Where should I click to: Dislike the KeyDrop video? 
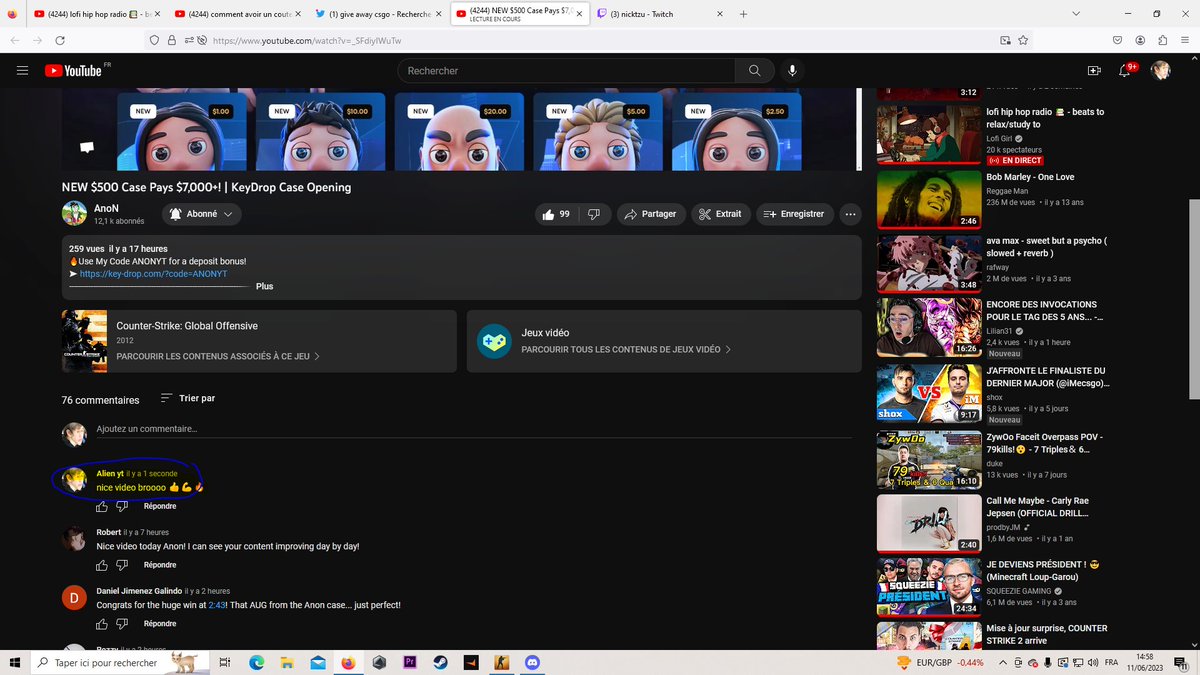point(593,214)
